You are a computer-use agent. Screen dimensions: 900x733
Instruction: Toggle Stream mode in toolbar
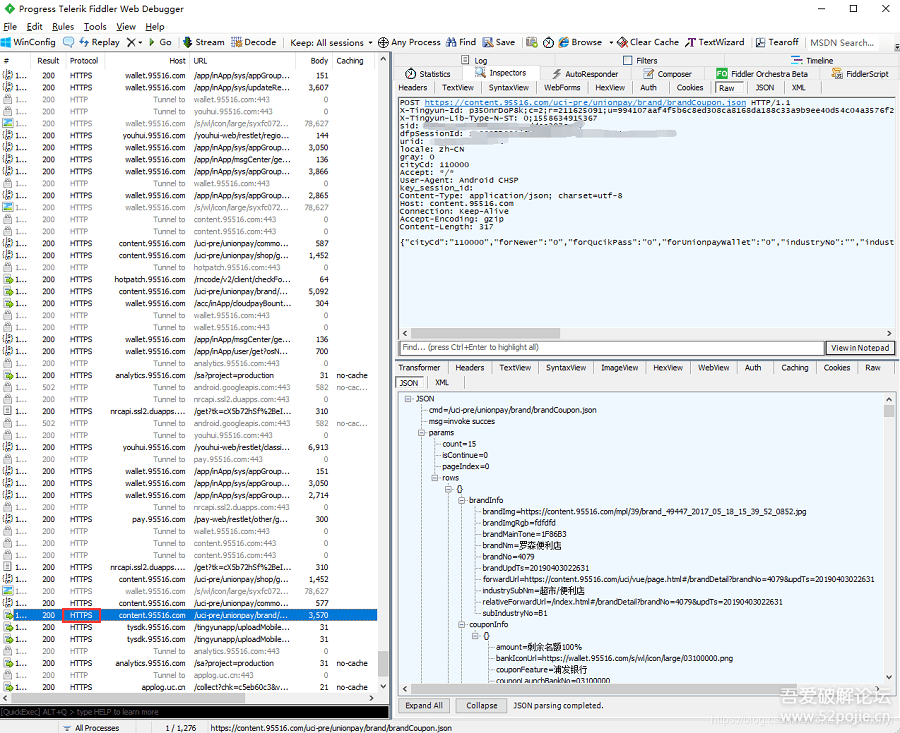204,42
